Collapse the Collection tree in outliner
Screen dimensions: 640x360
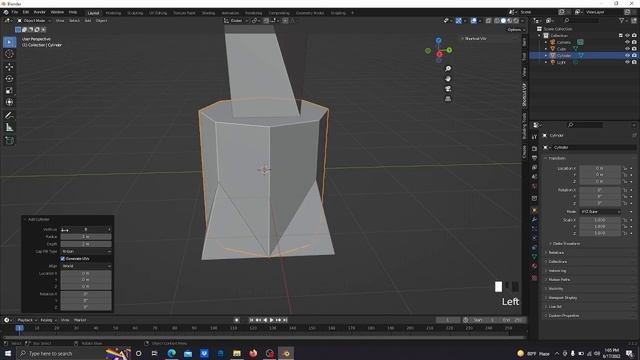540,36
